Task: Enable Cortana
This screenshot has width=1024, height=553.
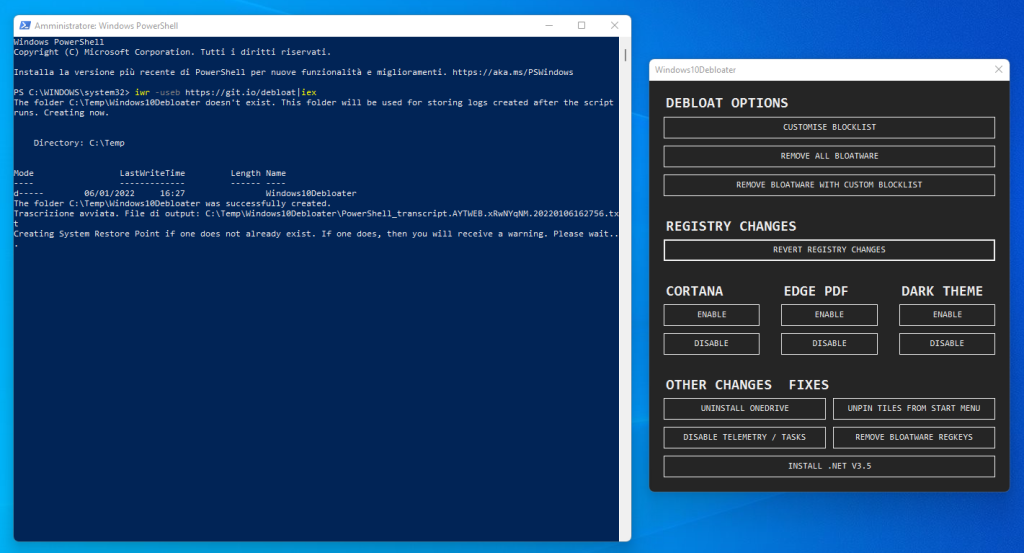Action: [x=711, y=315]
